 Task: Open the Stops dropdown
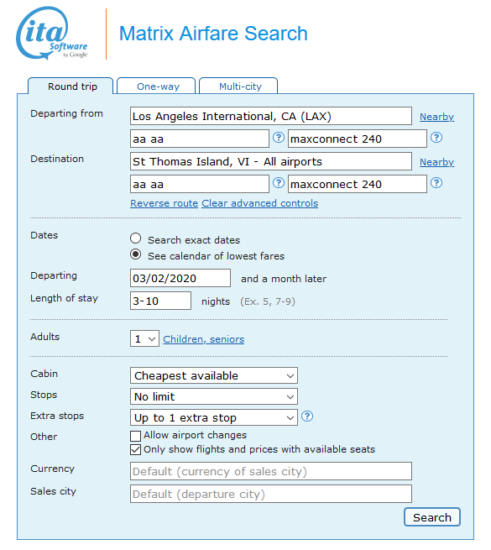coord(214,397)
